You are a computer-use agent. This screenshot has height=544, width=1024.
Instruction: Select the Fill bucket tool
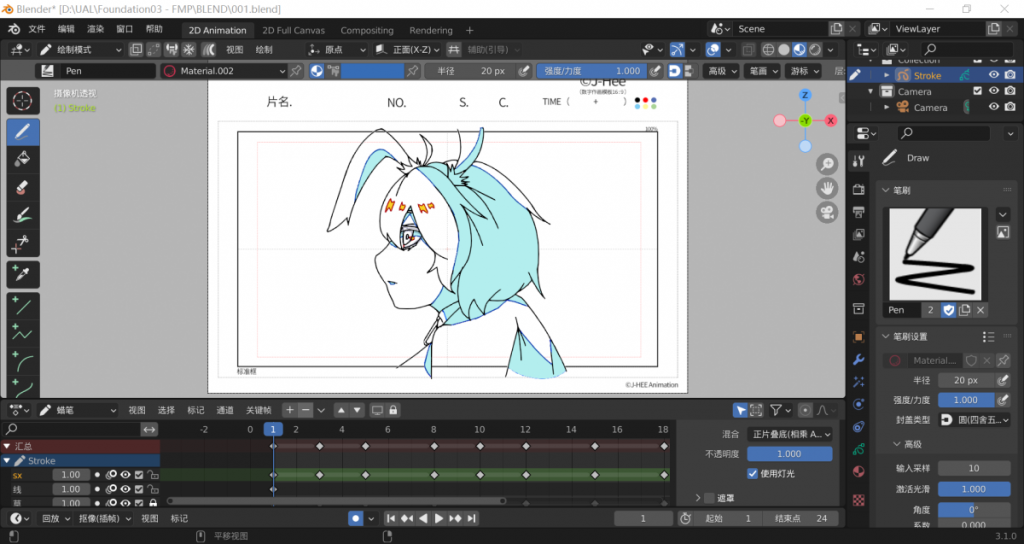point(23,159)
